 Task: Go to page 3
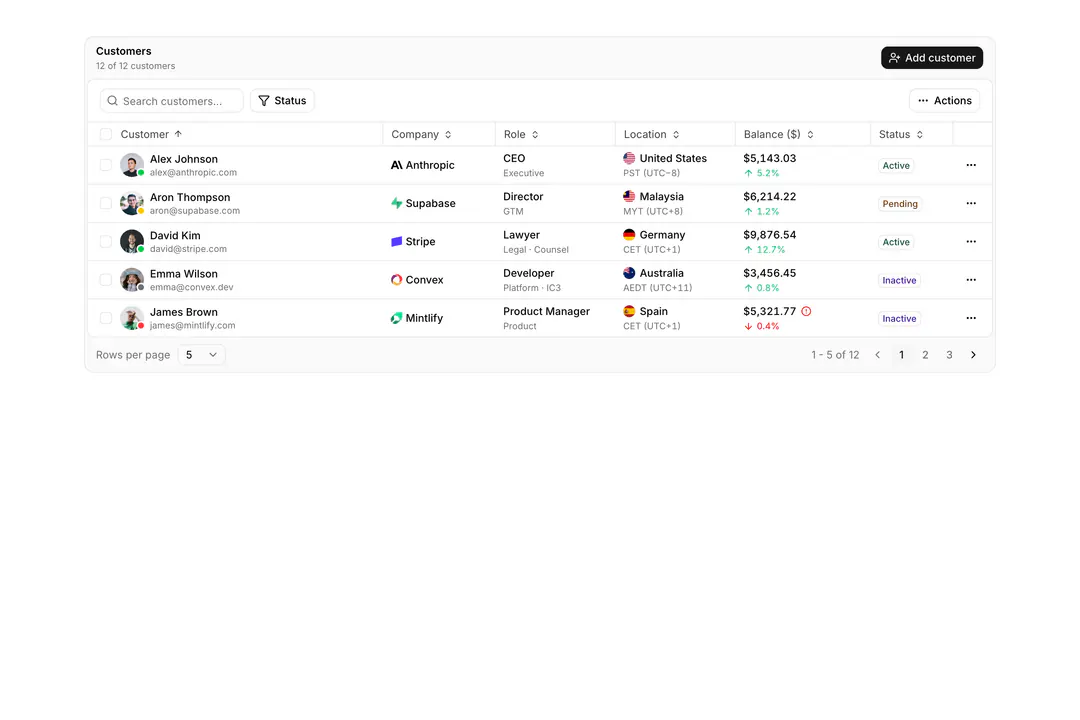[949, 355]
